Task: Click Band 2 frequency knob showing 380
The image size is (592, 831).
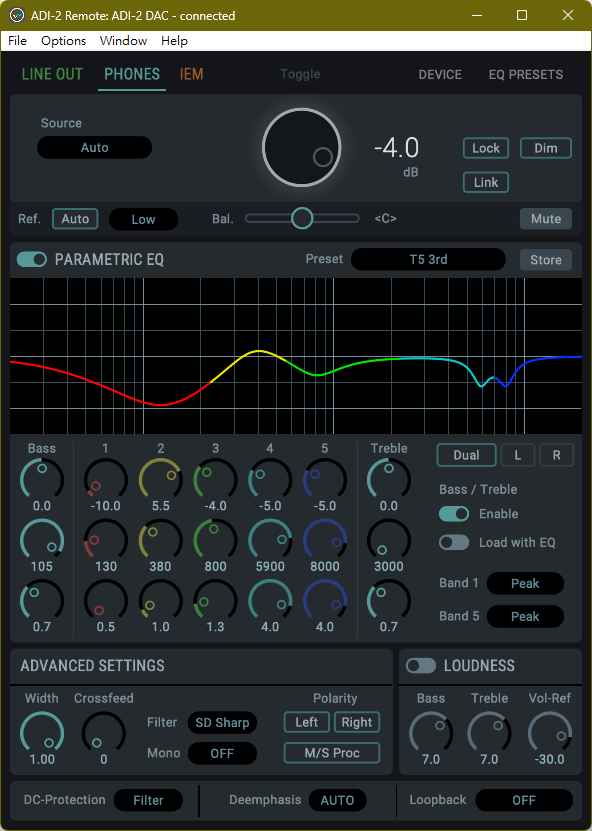Action: [161, 540]
